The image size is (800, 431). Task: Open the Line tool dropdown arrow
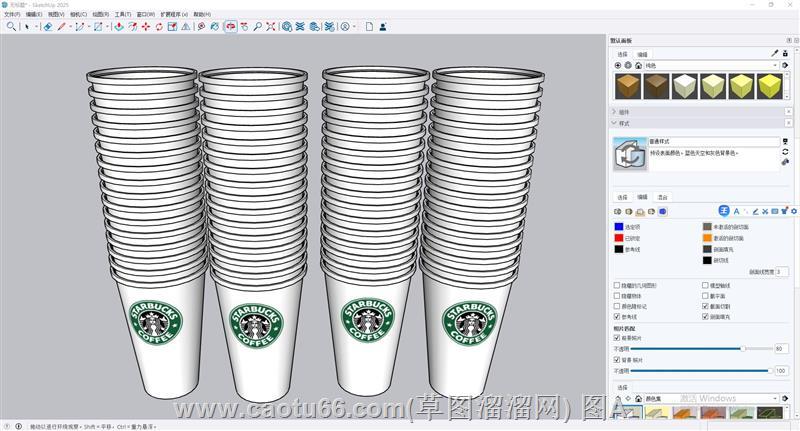point(70,27)
